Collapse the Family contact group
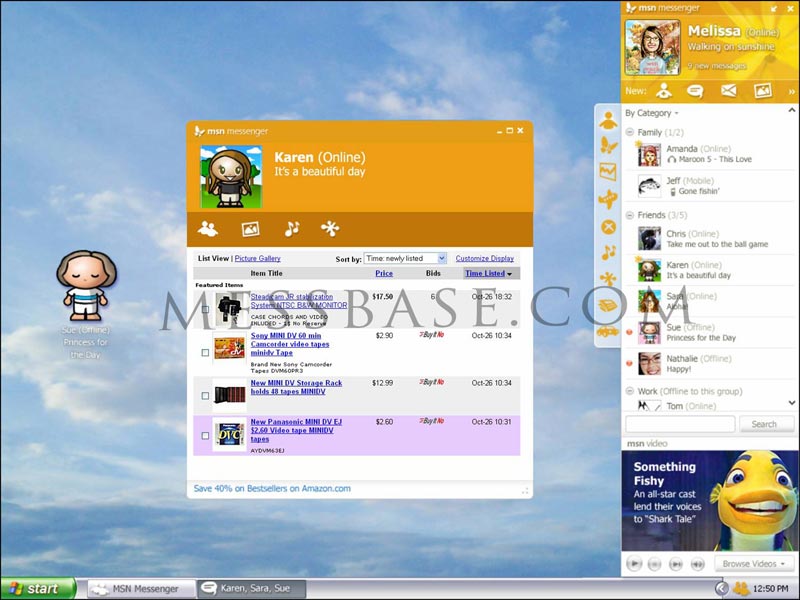The width and height of the screenshot is (800, 600). tap(630, 132)
